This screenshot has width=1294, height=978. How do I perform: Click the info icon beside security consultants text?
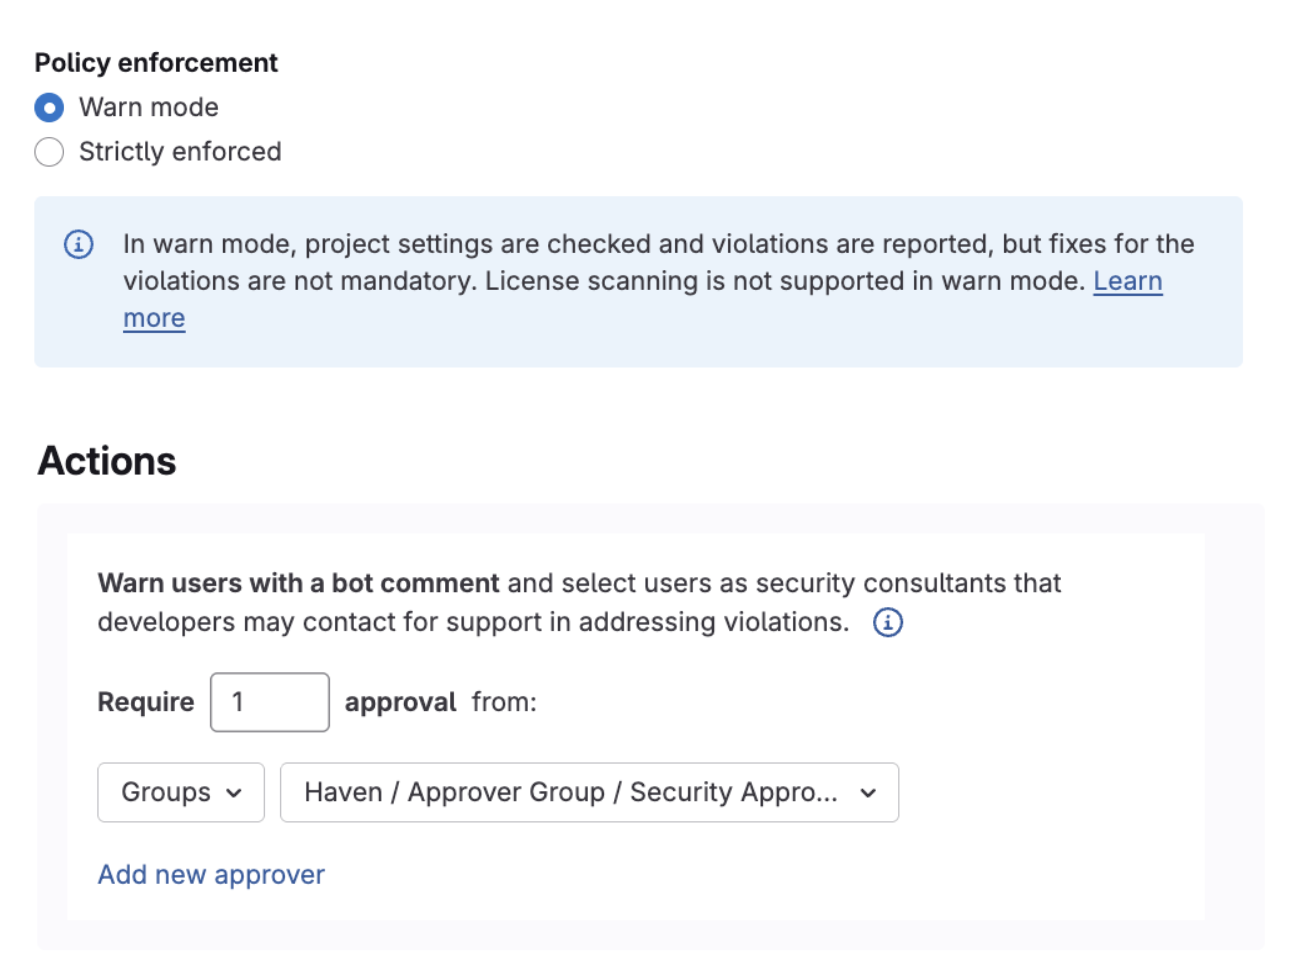(886, 622)
